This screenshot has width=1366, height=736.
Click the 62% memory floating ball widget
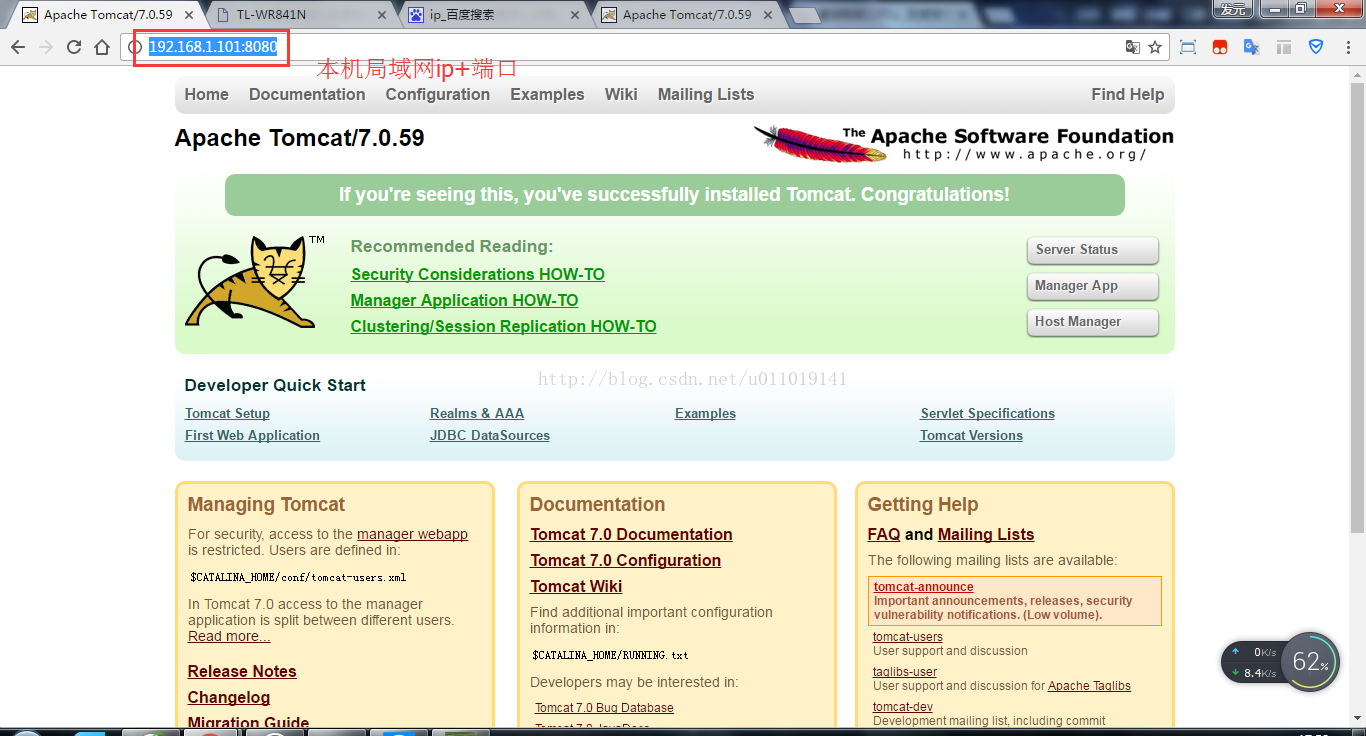click(1309, 662)
